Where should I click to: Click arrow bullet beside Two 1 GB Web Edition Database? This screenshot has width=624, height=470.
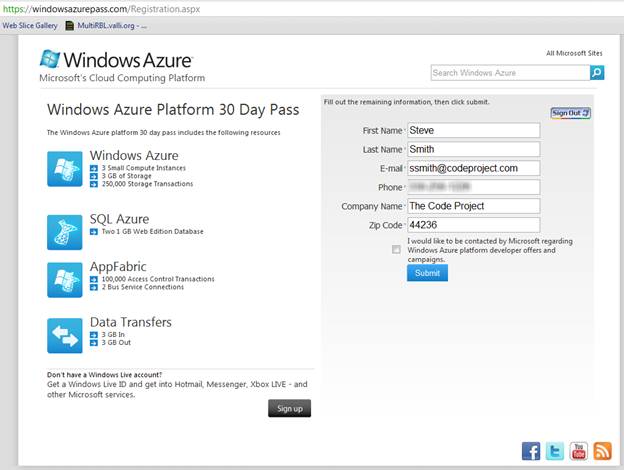(94, 232)
